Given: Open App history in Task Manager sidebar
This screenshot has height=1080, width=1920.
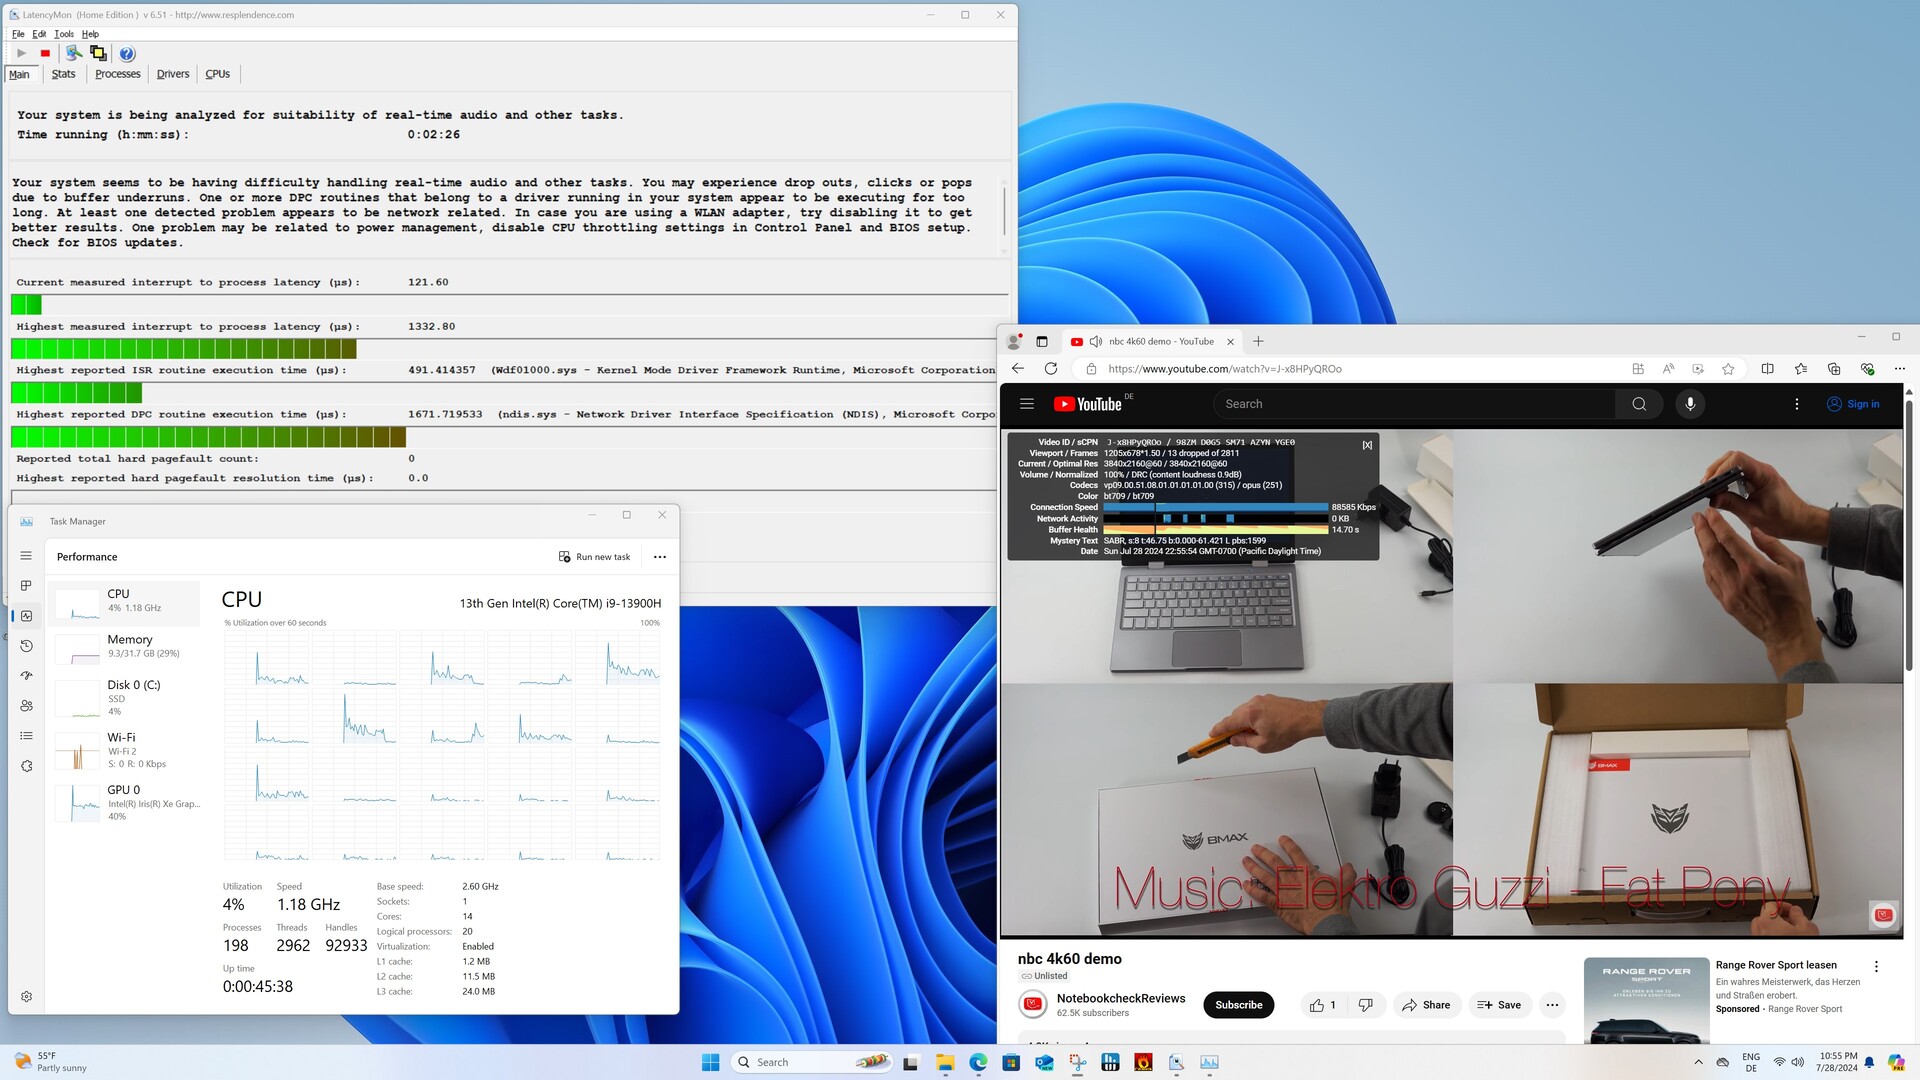Looking at the screenshot, I should [27, 646].
